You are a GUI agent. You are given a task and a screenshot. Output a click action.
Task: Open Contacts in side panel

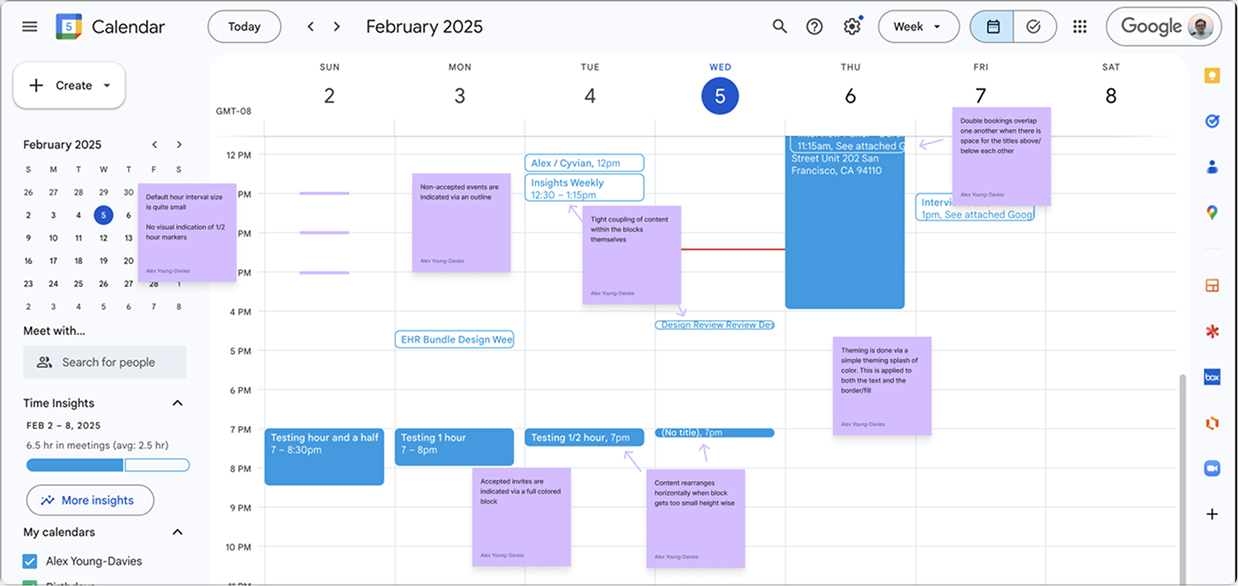pos(1212,167)
